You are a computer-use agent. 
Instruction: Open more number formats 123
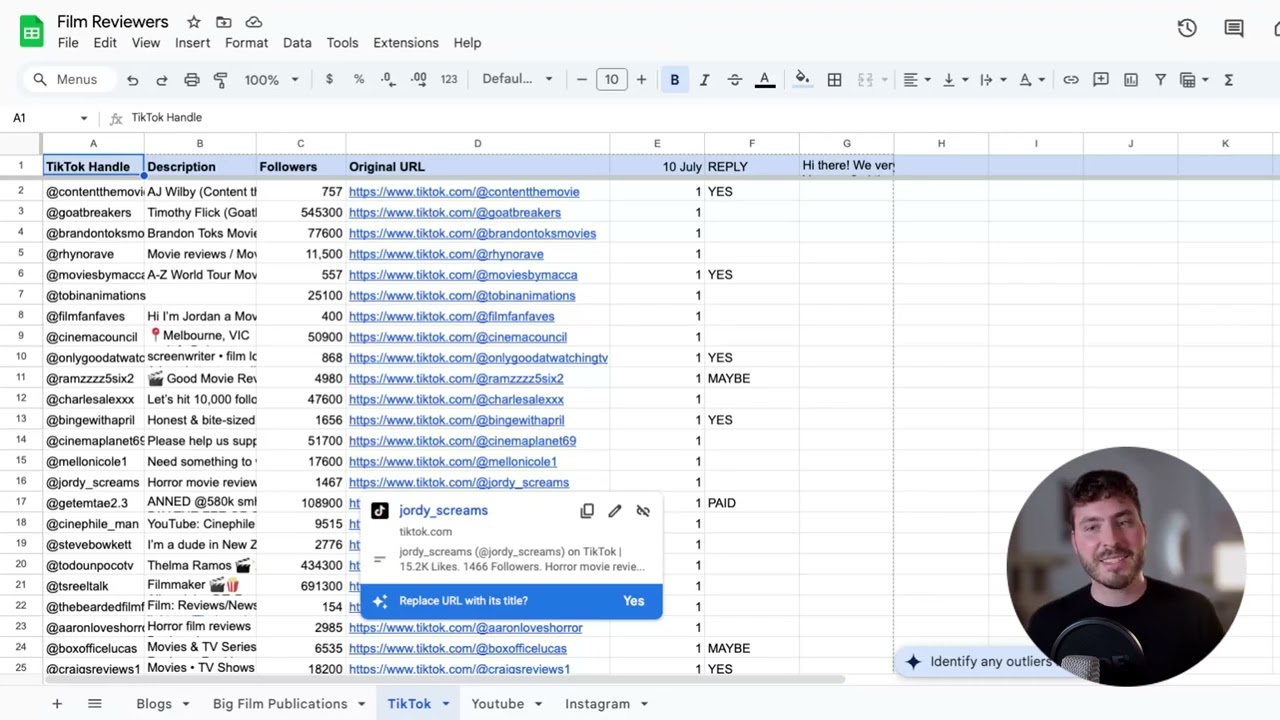pyautogui.click(x=449, y=79)
